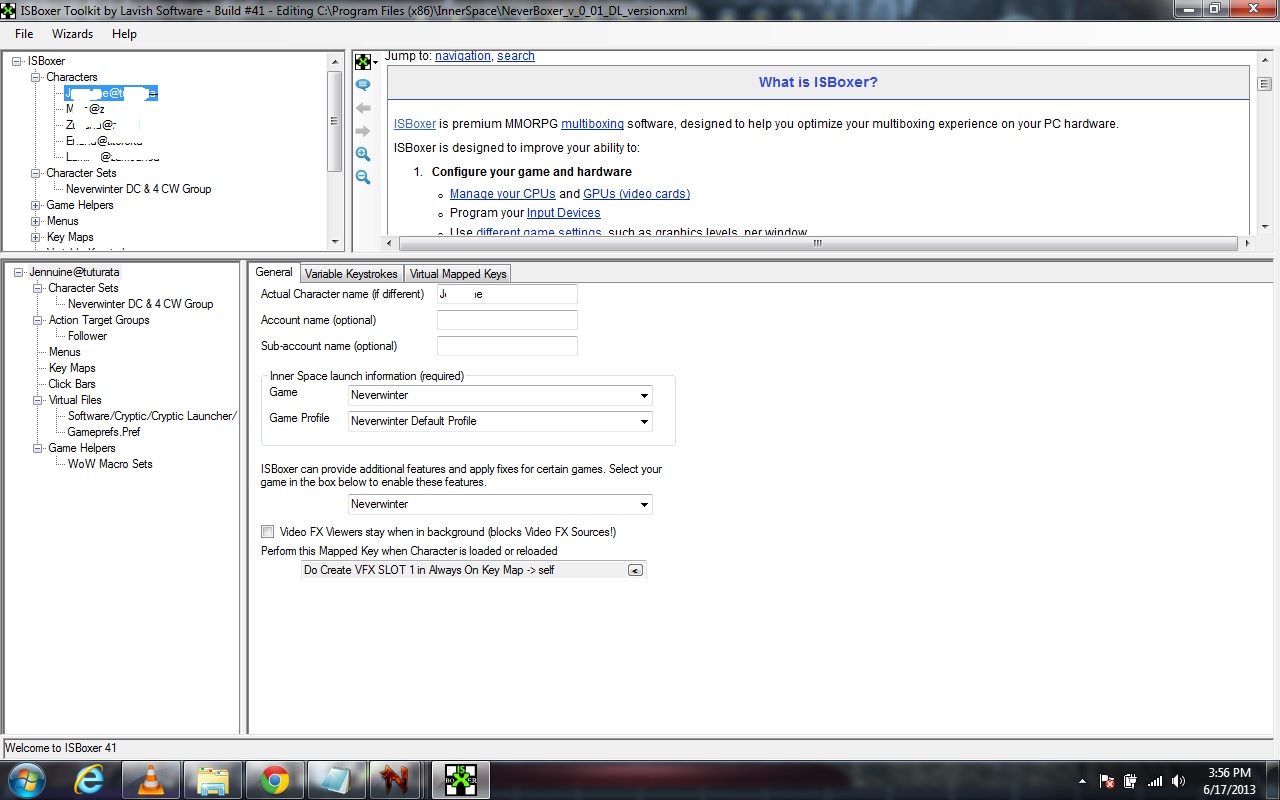The width and height of the screenshot is (1280, 800).
Task: Open the ISBoxer icon dropdown in help pane
Action: pyautogui.click(x=366, y=62)
